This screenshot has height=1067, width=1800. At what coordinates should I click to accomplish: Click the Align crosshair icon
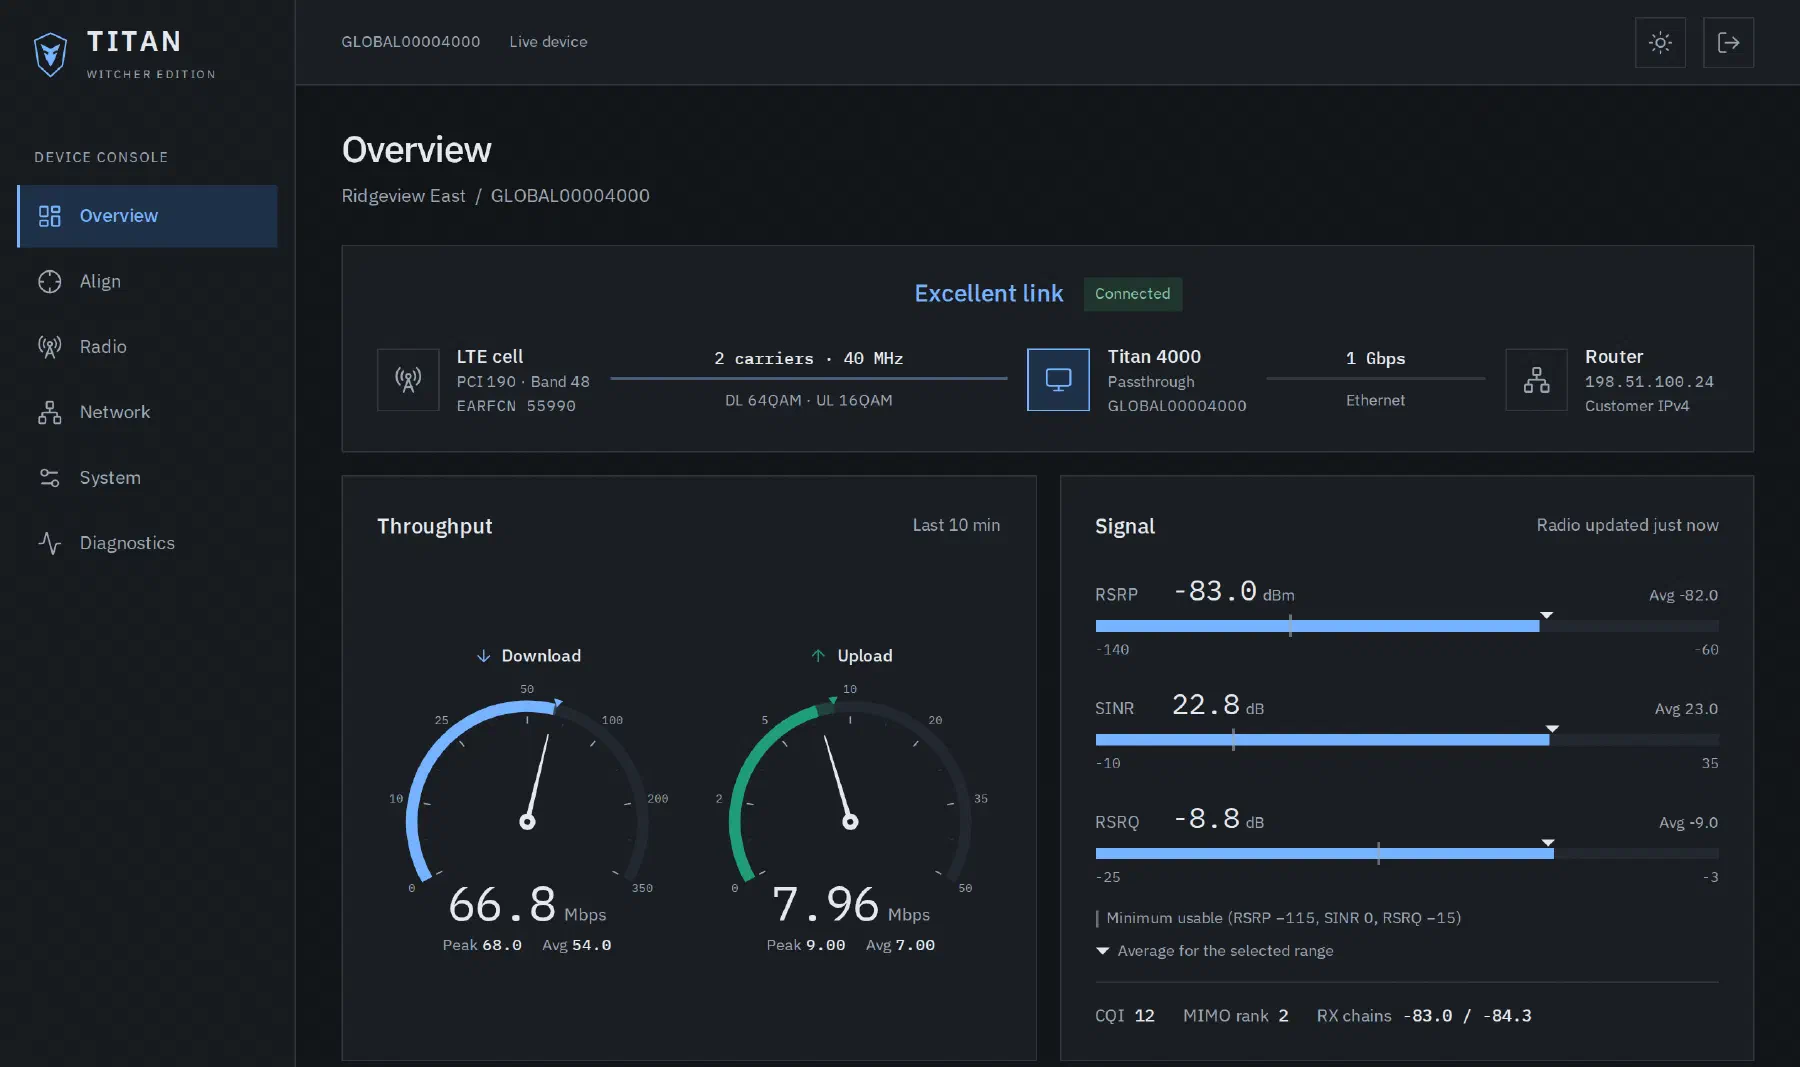(49, 282)
